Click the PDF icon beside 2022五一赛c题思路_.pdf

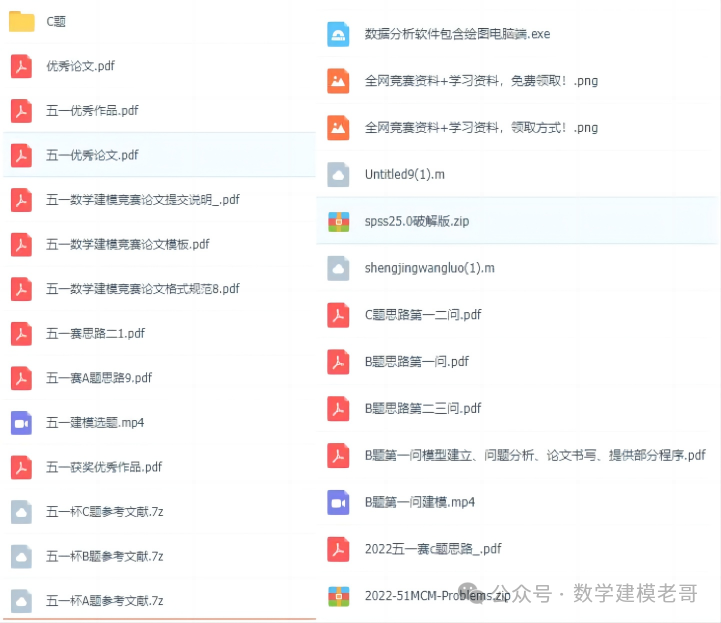pos(338,549)
